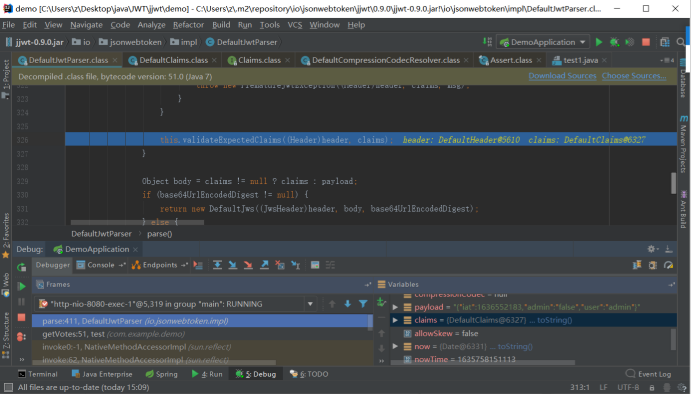The width and height of the screenshot is (691, 394).
Task: Expand the claims variable node
Action: (x=395, y=320)
